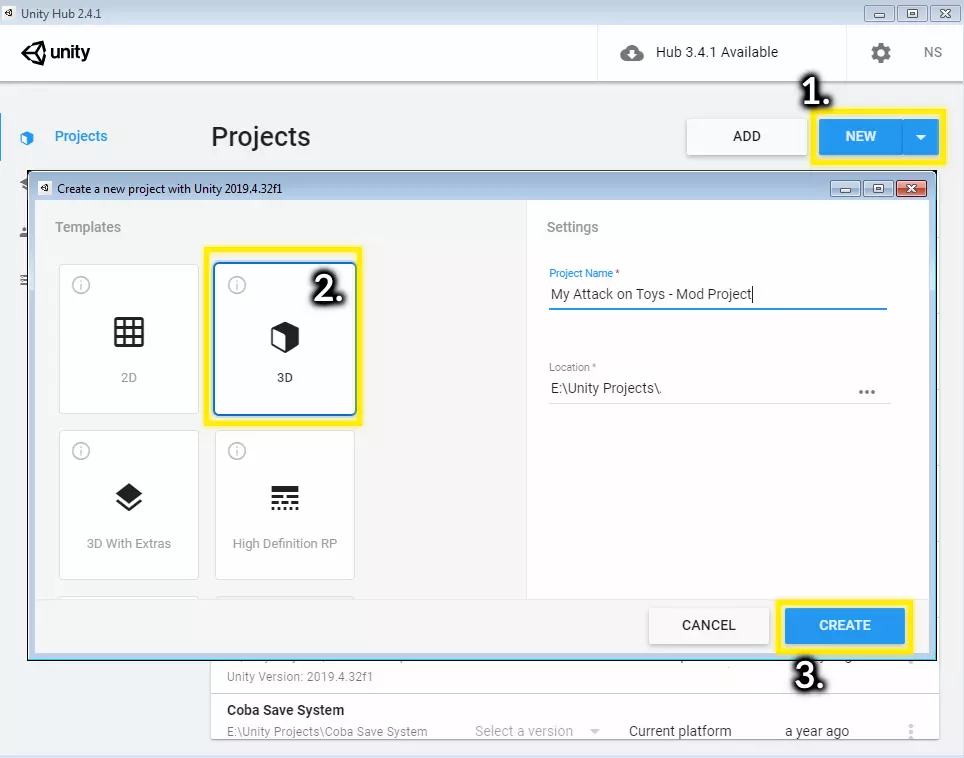This screenshot has height=758, width=964.
Task: Expand the NEW button version dropdown arrow
Action: (920, 137)
